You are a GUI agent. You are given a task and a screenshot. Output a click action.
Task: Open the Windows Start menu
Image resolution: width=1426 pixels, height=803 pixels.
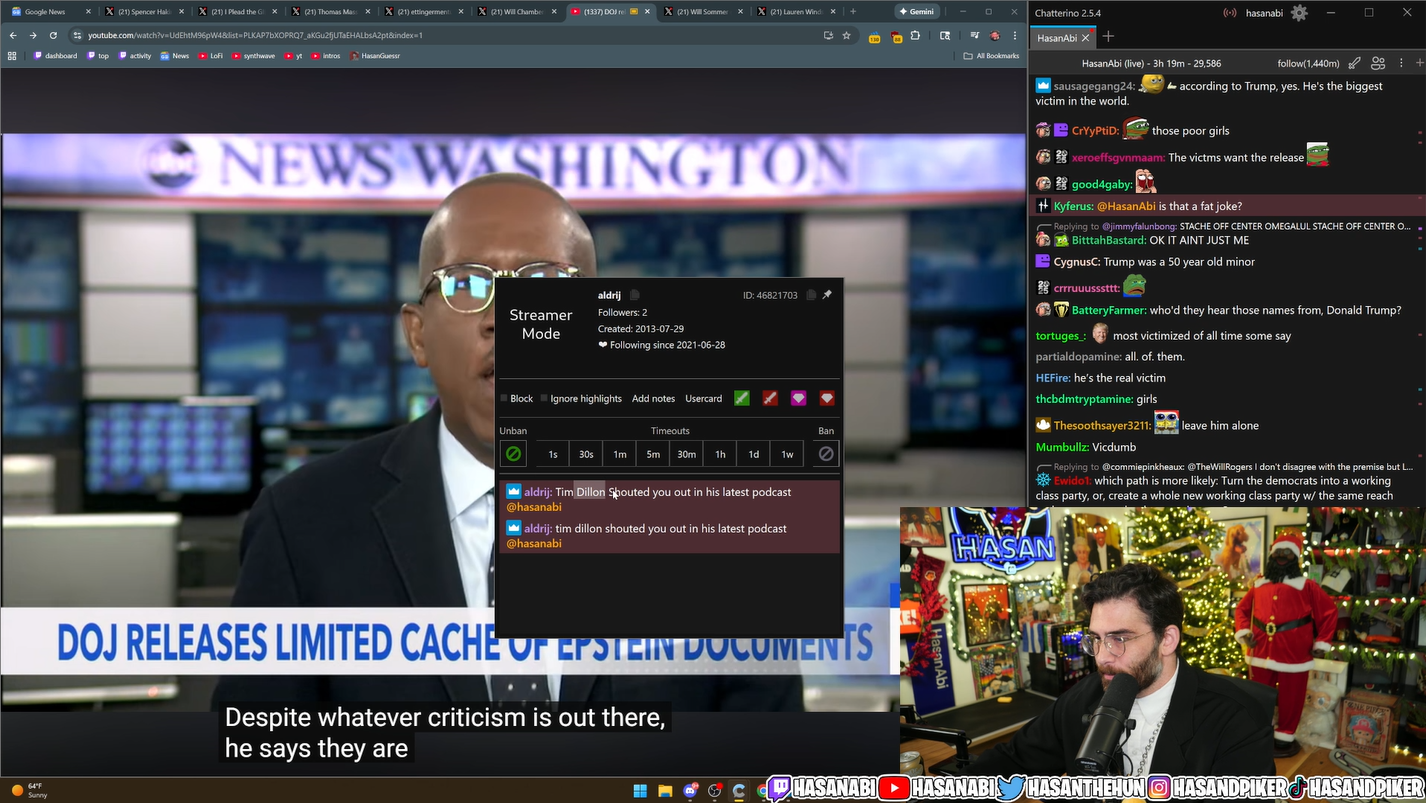tap(640, 791)
